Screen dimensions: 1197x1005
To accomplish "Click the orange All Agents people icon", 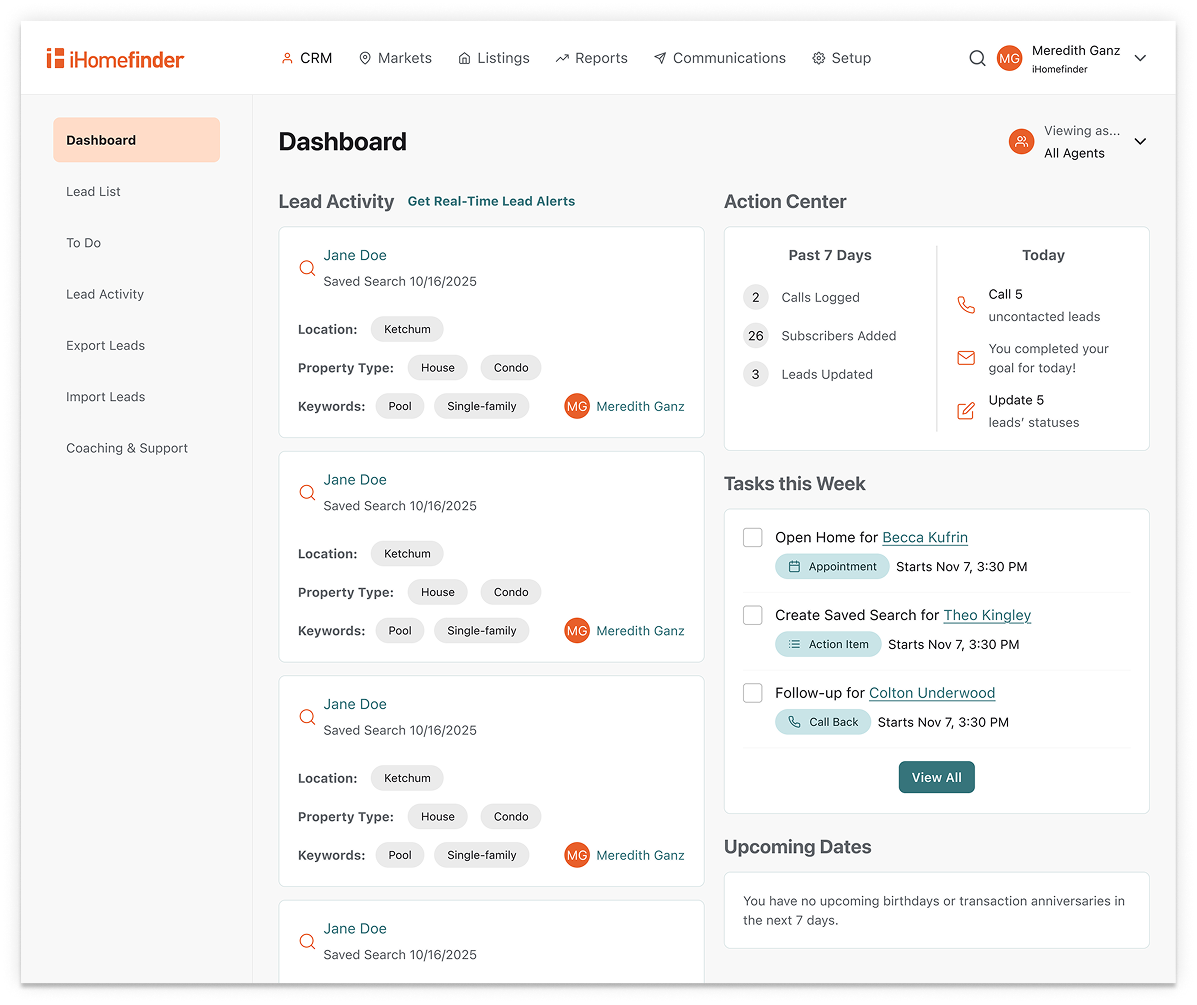I will pyautogui.click(x=1021, y=142).
